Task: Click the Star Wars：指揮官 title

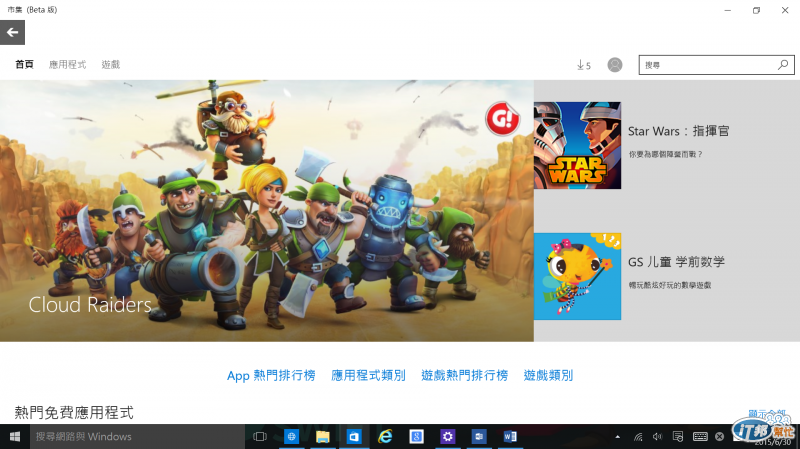Action: [678, 131]
